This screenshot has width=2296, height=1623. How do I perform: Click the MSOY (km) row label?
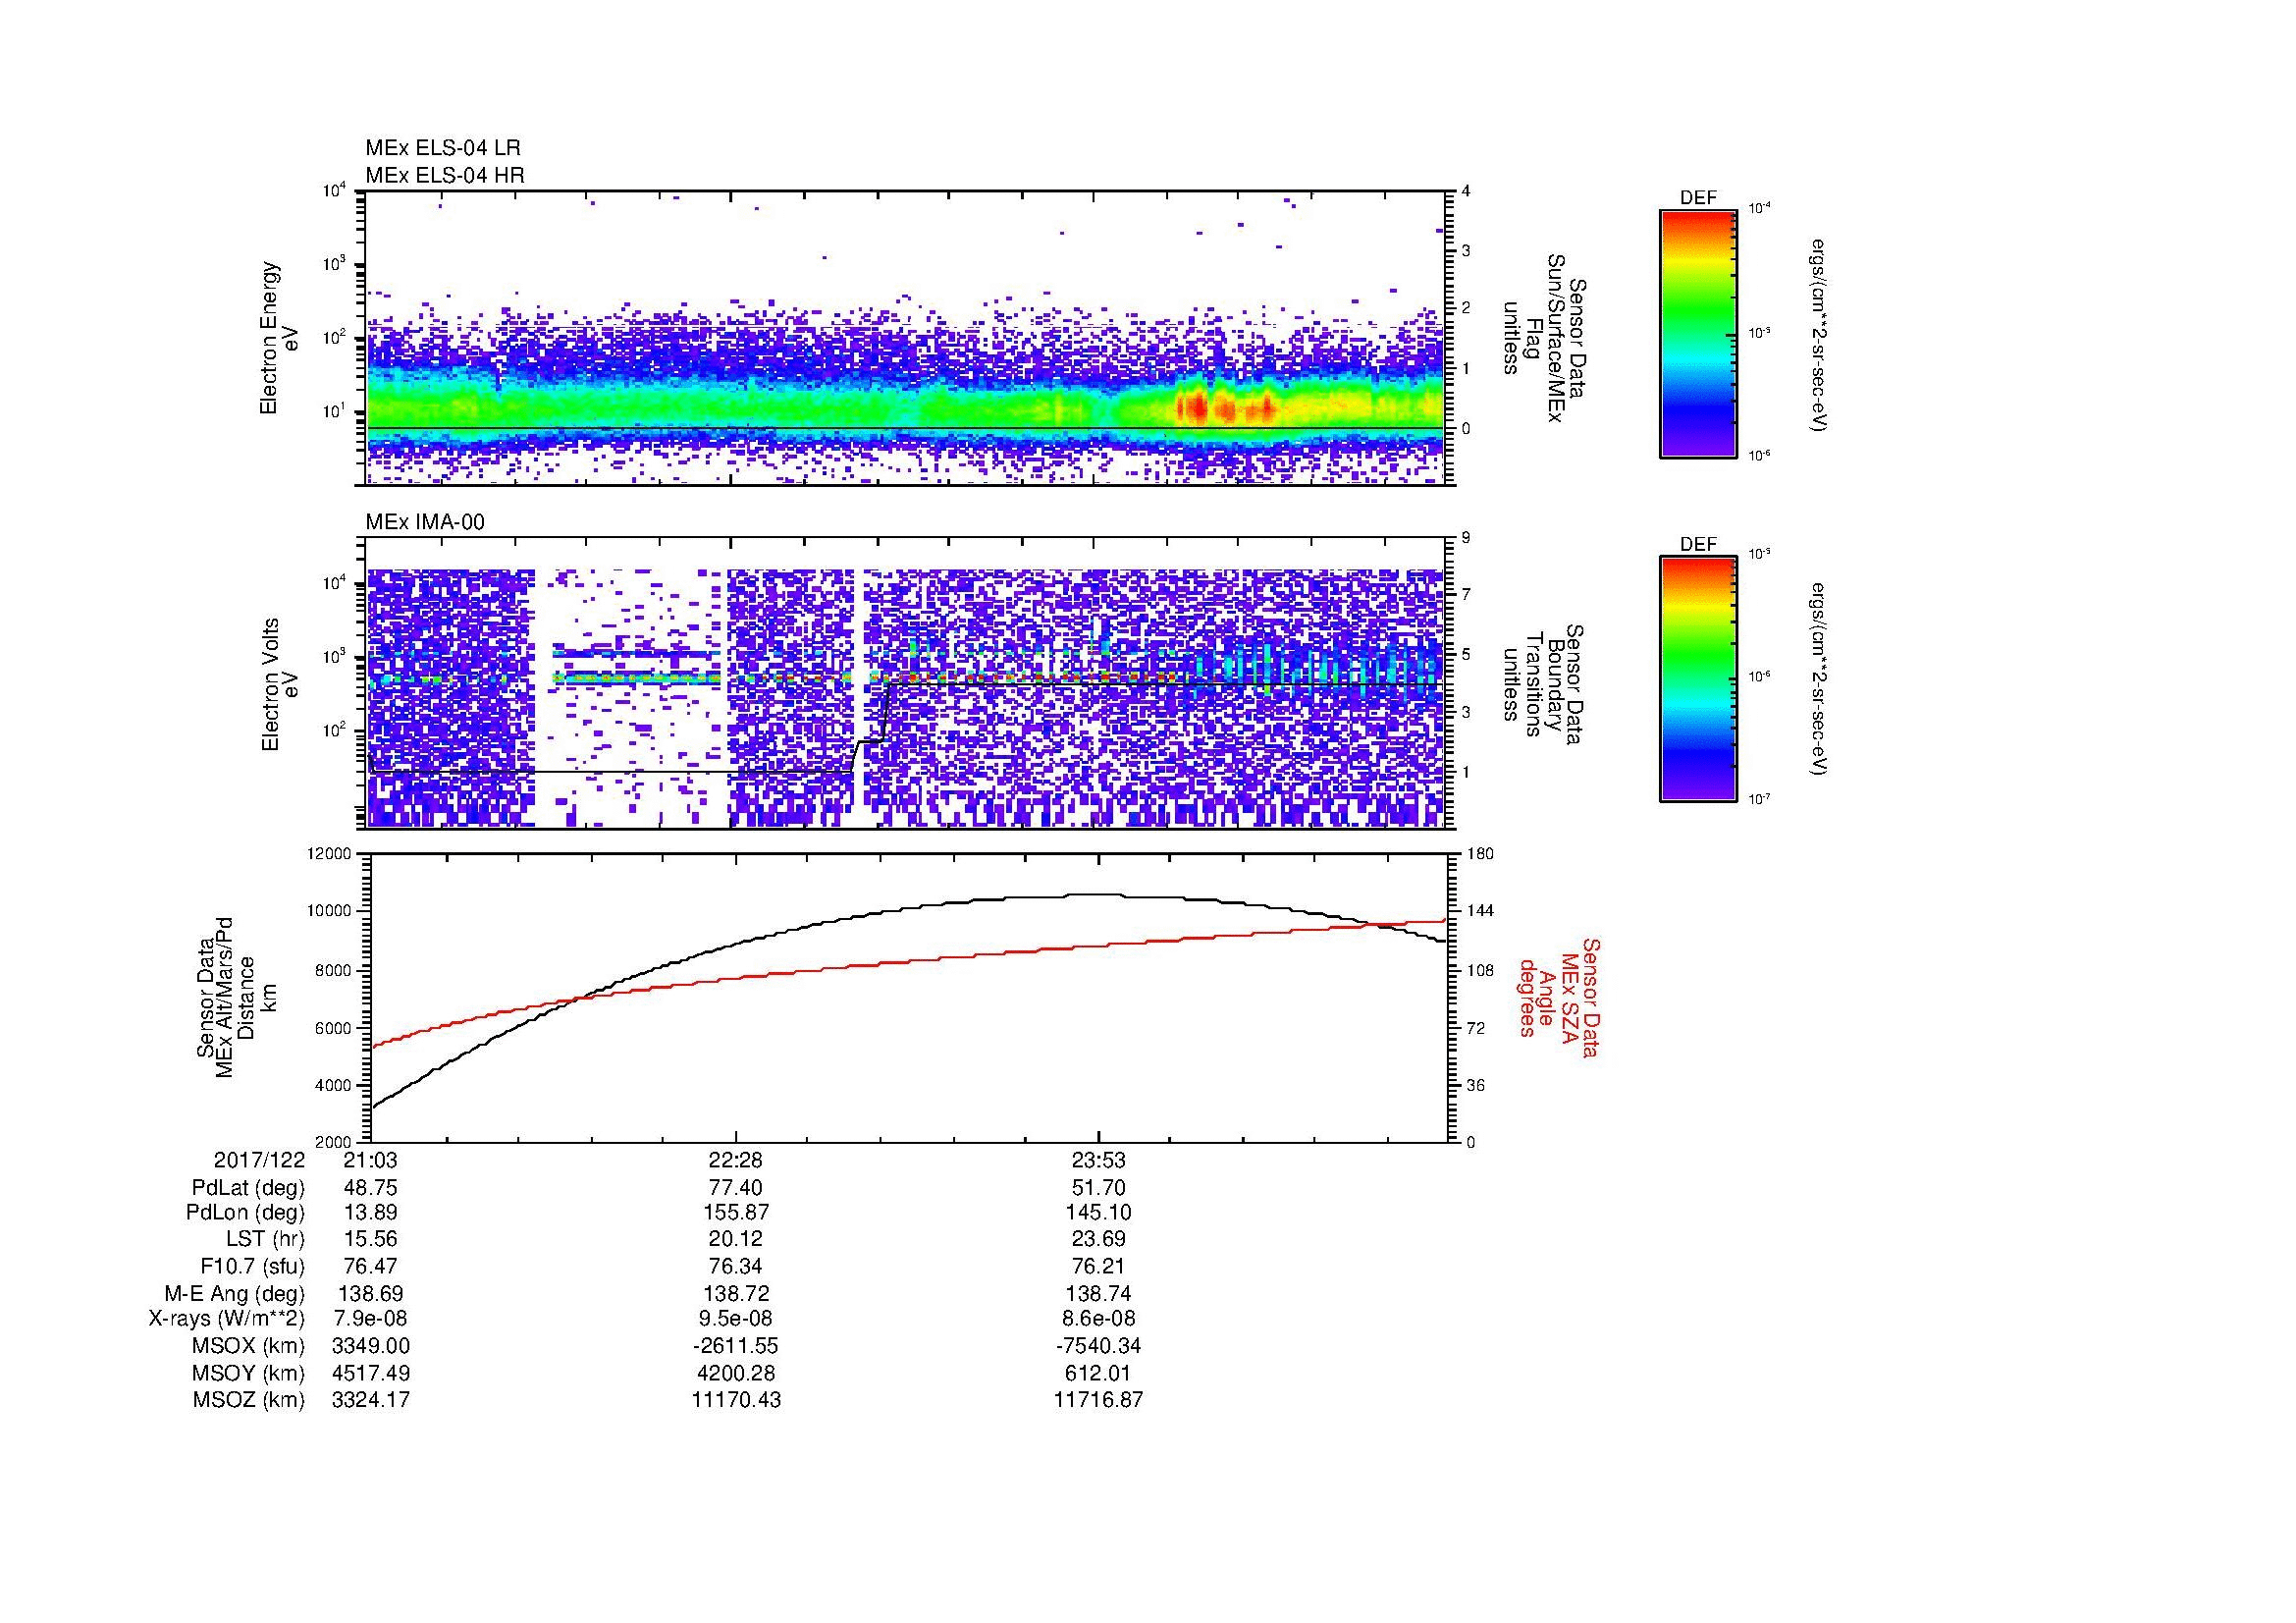pos(249,1373)
